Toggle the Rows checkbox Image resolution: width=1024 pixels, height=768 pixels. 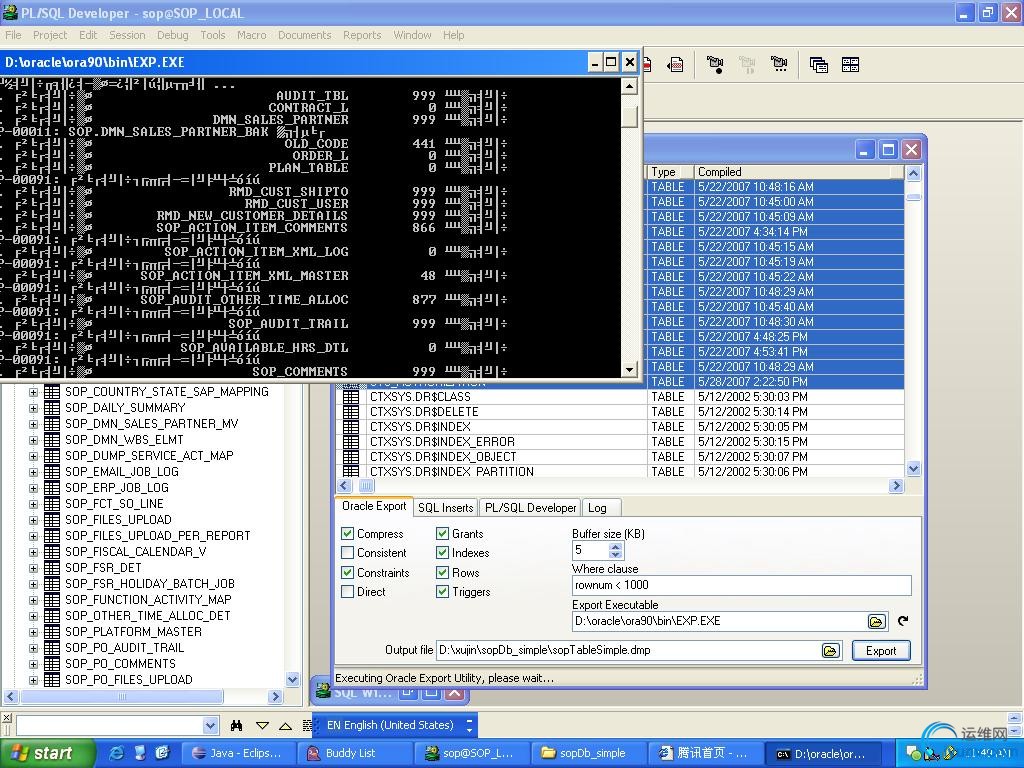click(x=442, y=573)
